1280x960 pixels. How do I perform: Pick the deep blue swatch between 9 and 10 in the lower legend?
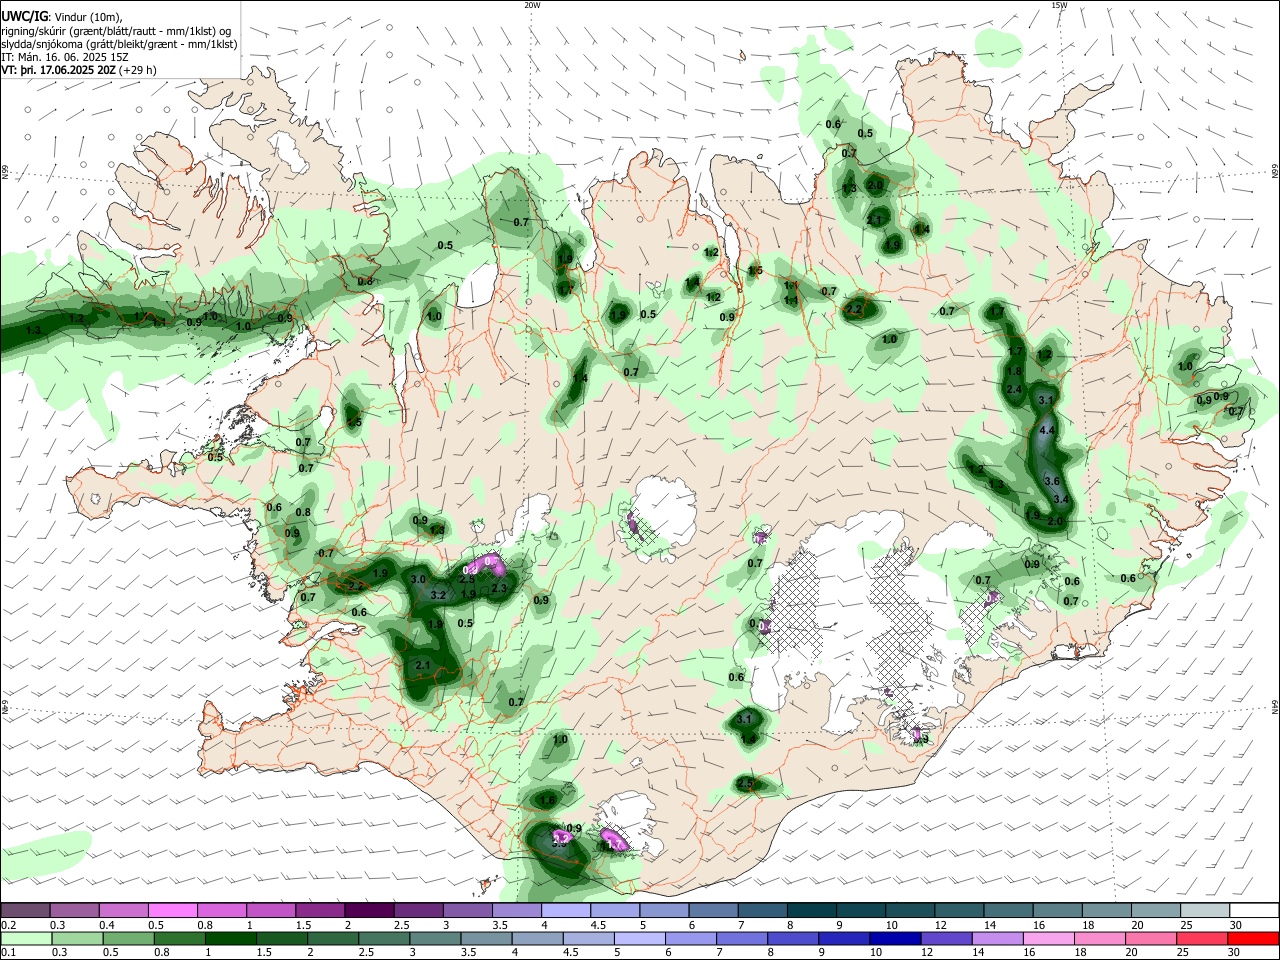tap(844, 938)
